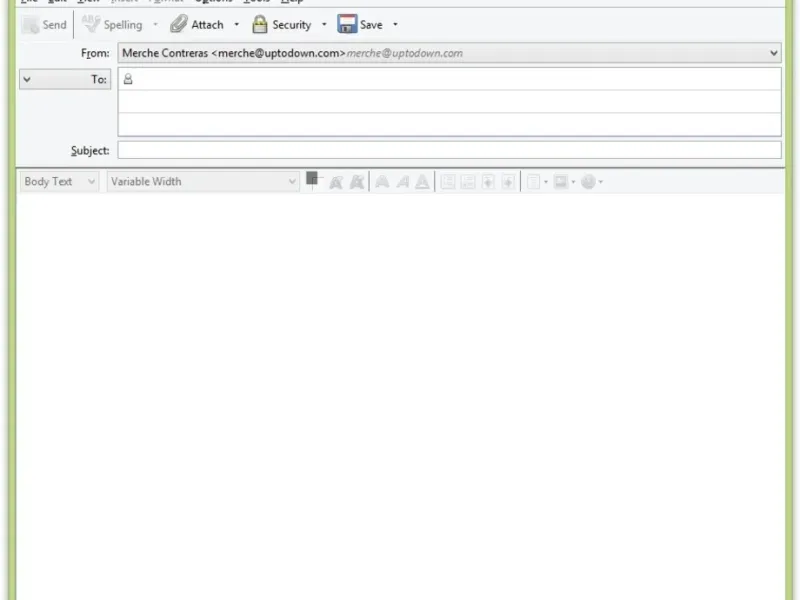Expand the Attach dropdown arrow
The image size is (800, 600).
coord(236,24)
